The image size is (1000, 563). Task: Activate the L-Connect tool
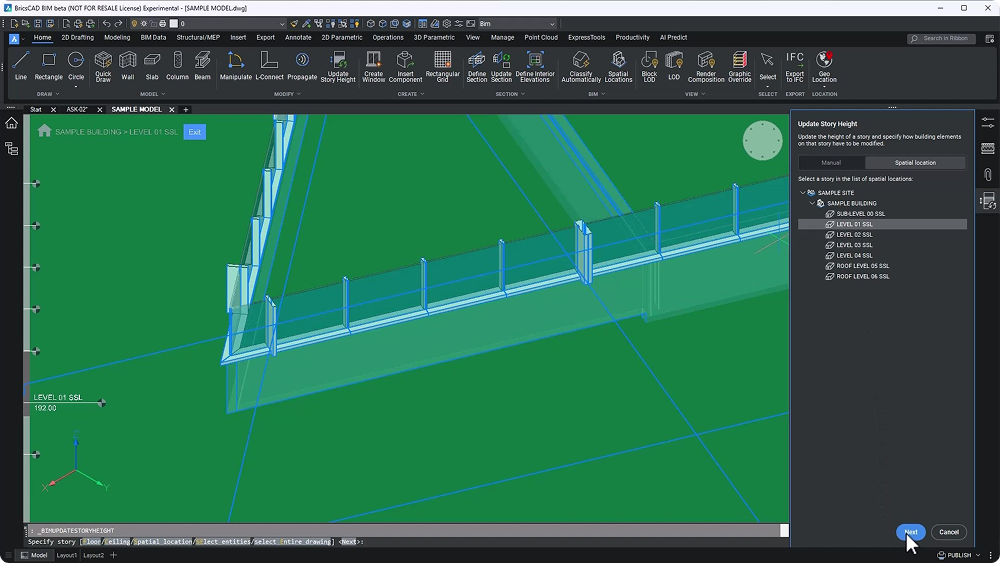pos(269,66)
